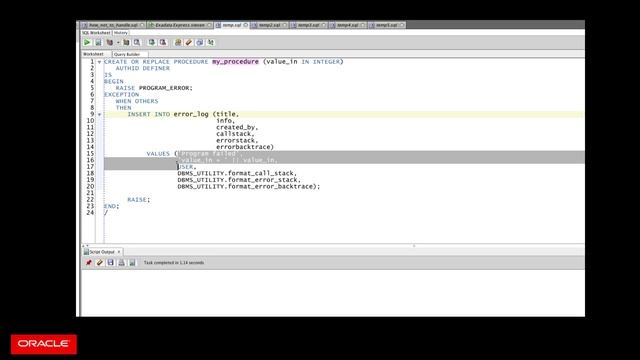640x360 pixels.
Task: Close the temp5.sql tab
Action: pos(402,25)
